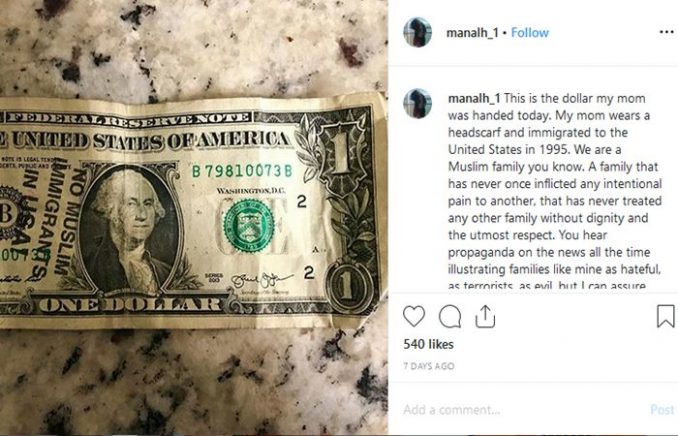Open manalh_1 profile picture in header
The width and height of the screenshot is (678, 436).
pyautogui.click(x=417, y=32)
